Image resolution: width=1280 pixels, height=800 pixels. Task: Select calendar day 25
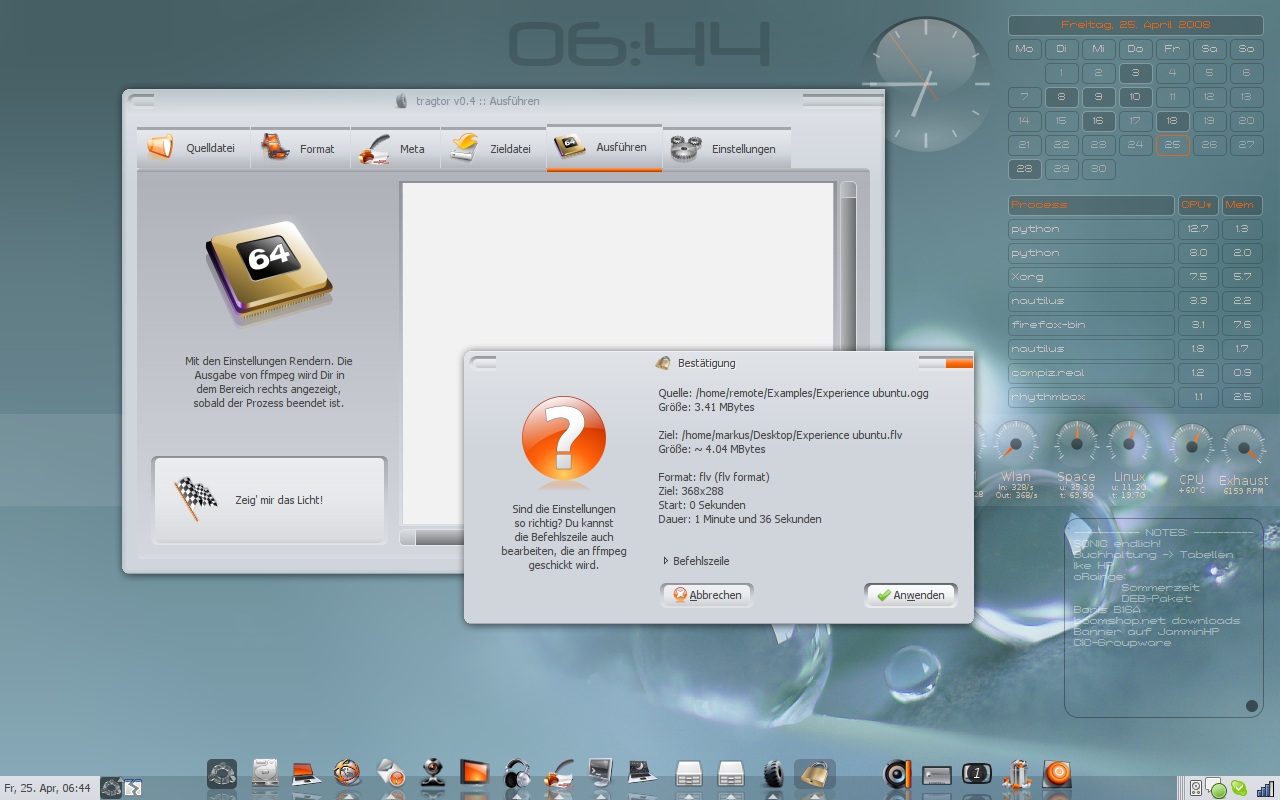(1172, 145)
